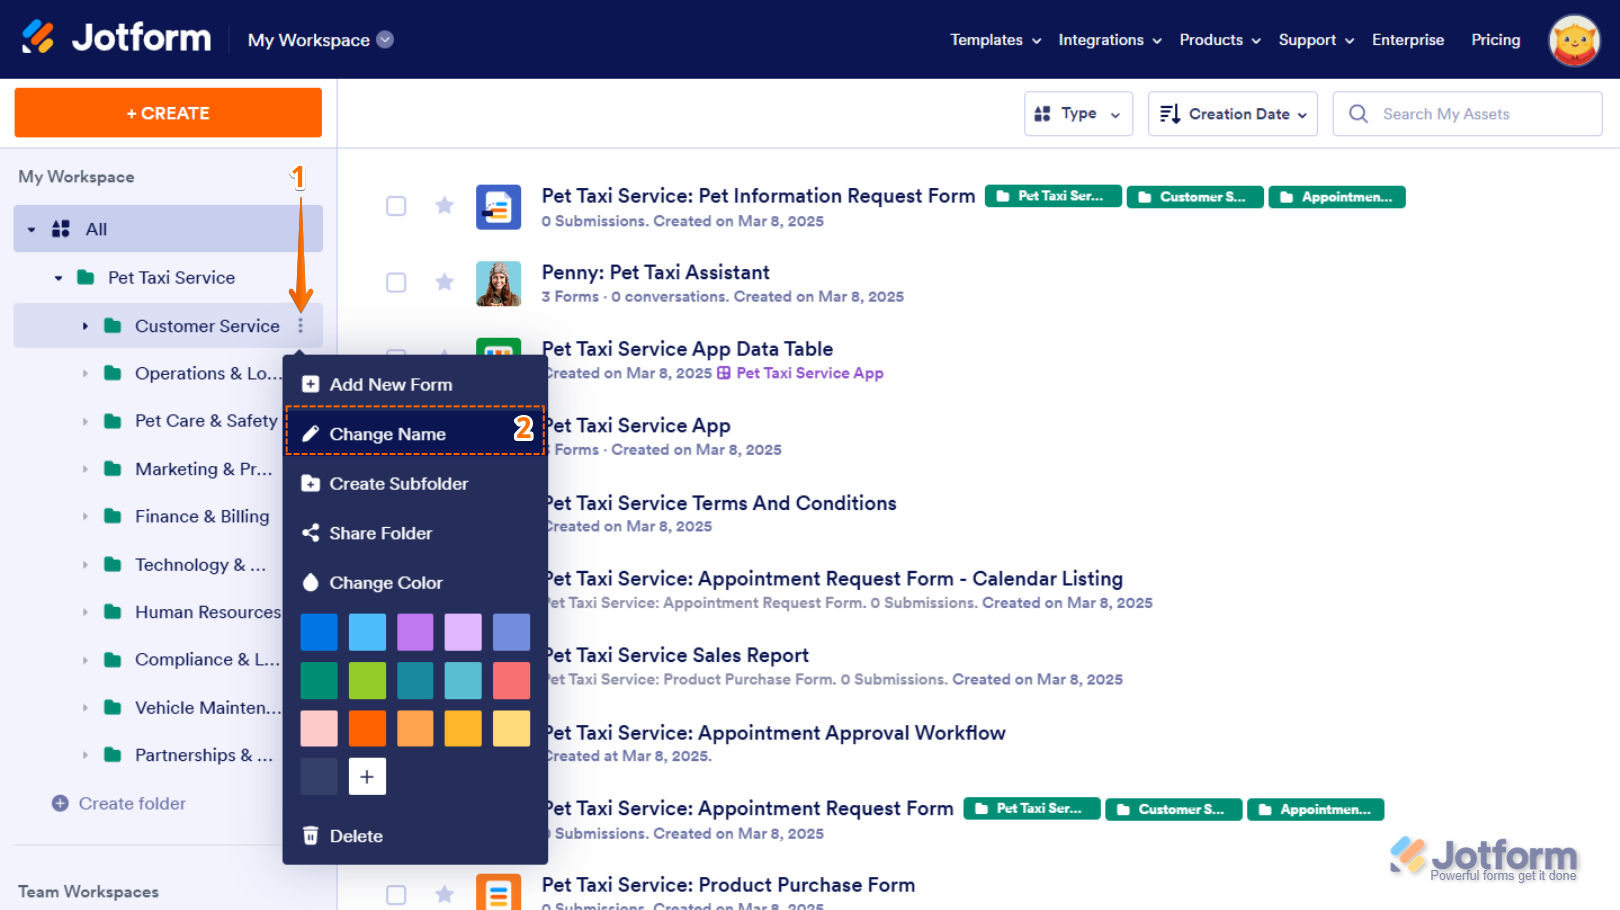
Task: Open the Enterprise link in header
Action: [x=1408, y=40]
